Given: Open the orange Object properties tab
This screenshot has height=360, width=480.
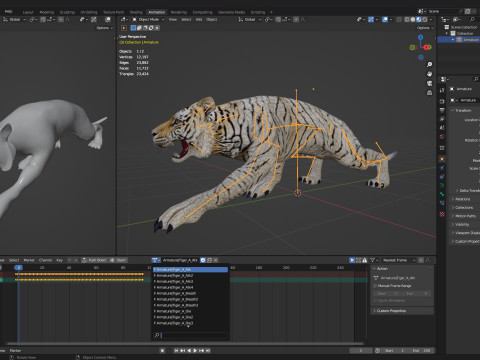Looking at the screenshot, I should click(x=442, y=159).
